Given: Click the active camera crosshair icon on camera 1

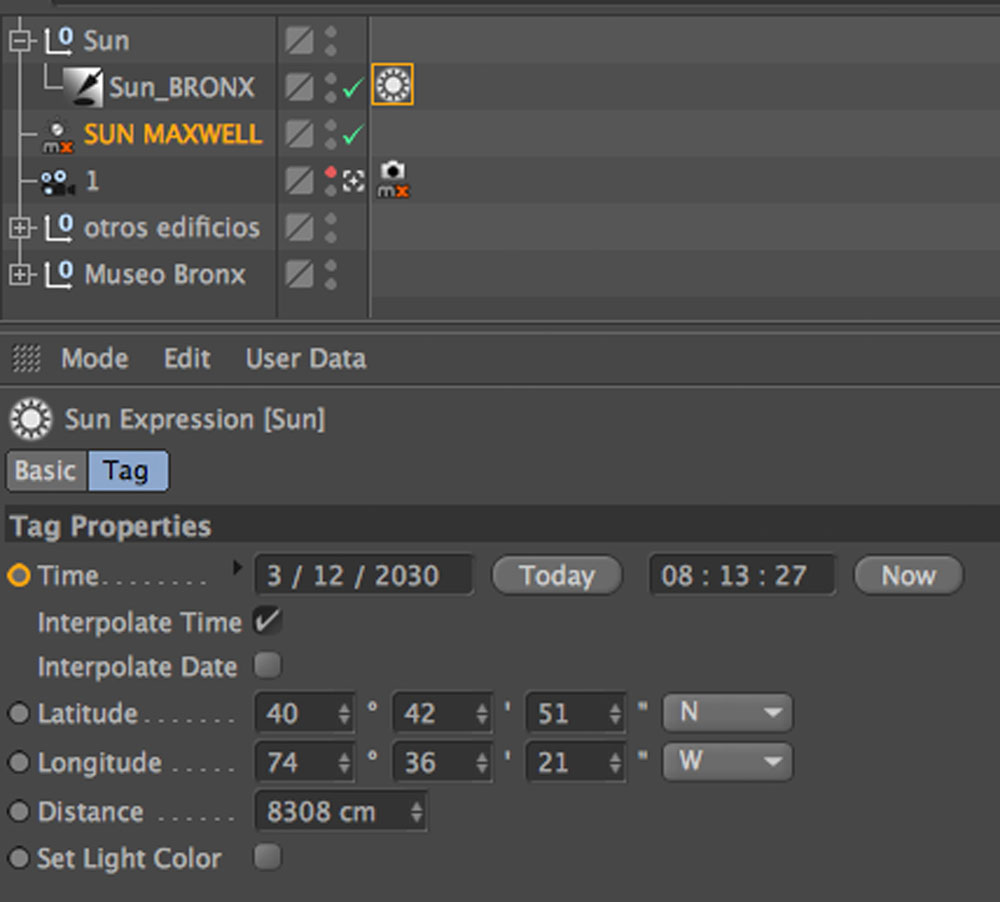Looking at the screenshot, I should [353, 181].
